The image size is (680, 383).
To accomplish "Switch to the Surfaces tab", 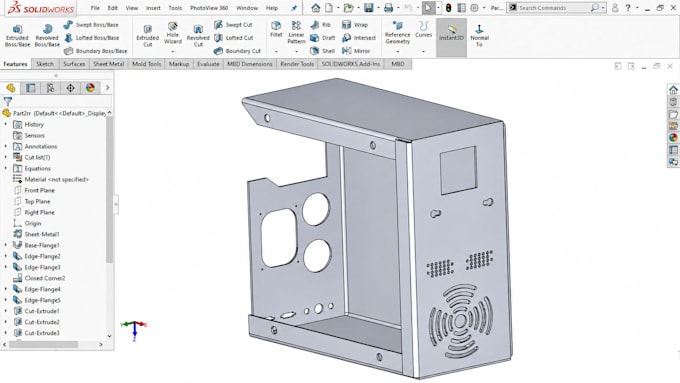I will (x=74, y=64).
